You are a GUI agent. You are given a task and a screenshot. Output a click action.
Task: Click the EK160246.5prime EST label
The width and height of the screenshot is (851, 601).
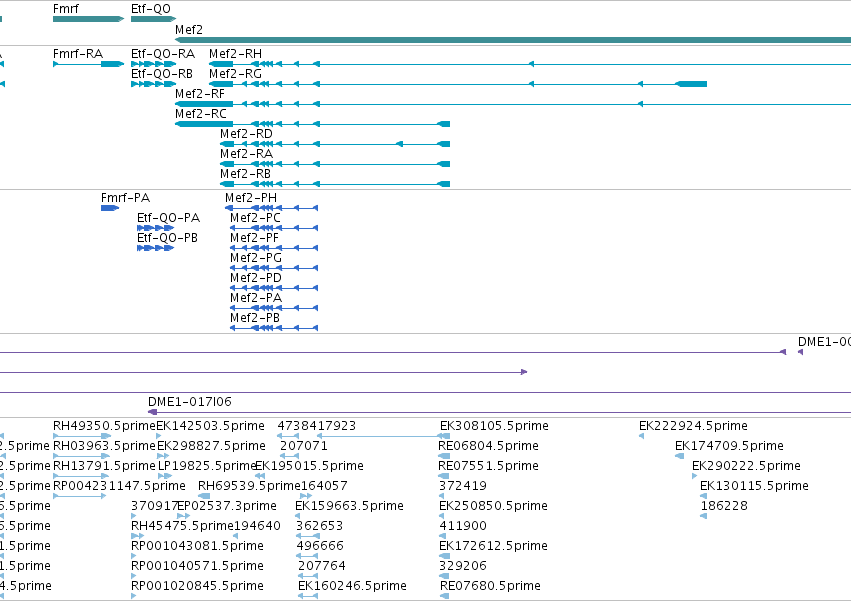click(352, 587)
